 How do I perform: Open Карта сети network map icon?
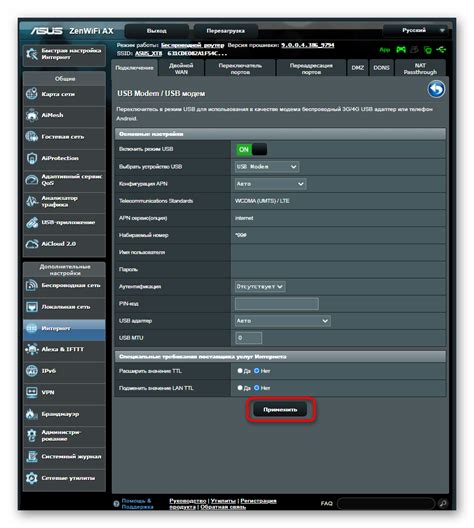pos(32,94)
